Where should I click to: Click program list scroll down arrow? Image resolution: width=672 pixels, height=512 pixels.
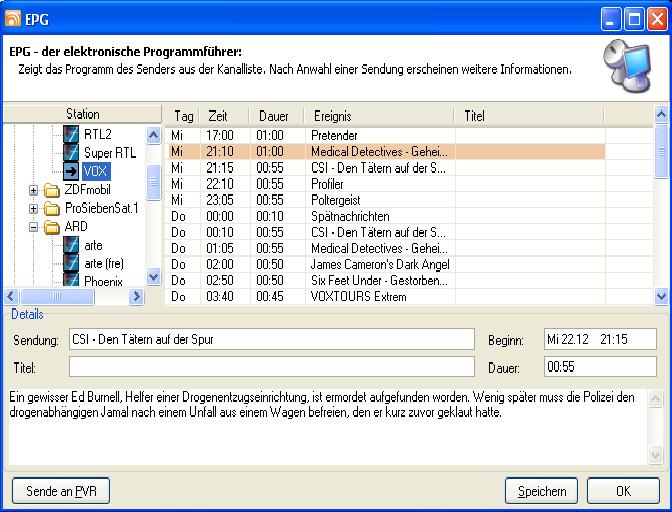pos(661,296)
